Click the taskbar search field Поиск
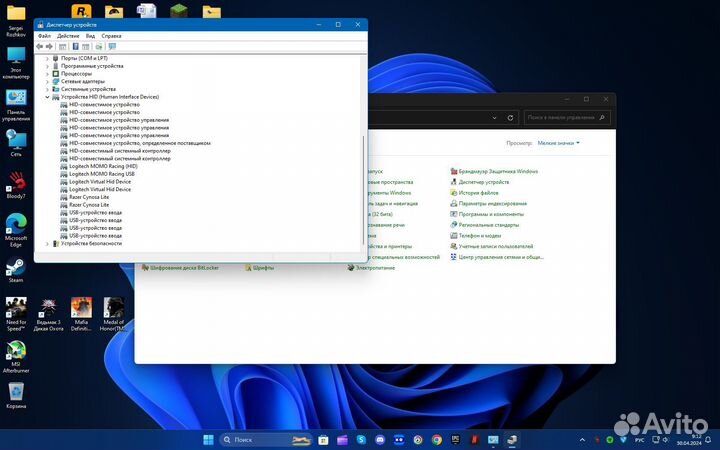The image size is (720, 450). pyautogui.click(x=250, y=440)
